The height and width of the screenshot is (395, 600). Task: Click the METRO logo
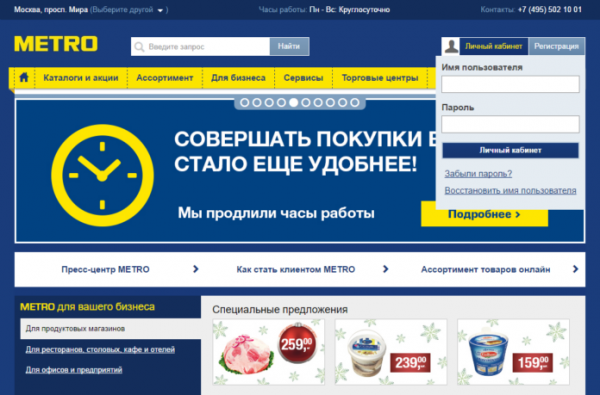56,44
